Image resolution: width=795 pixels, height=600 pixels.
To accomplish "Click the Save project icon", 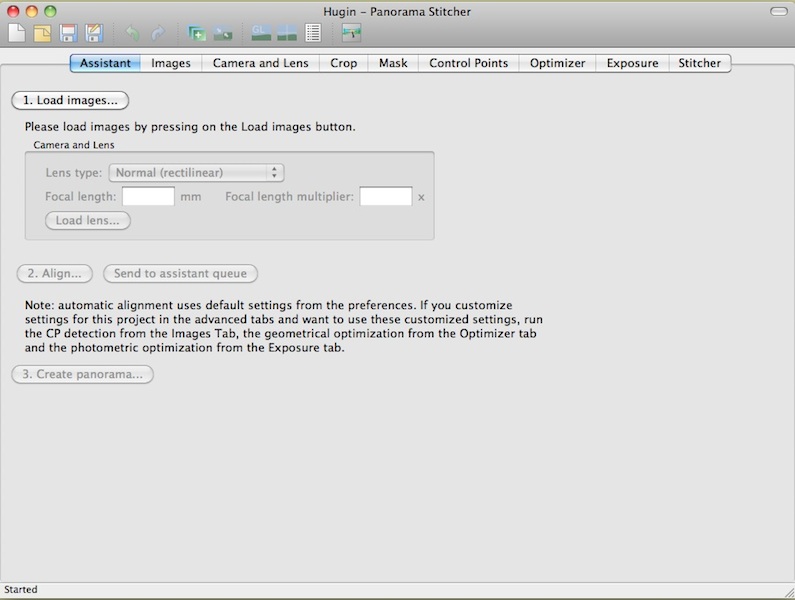I will (68, 33).
